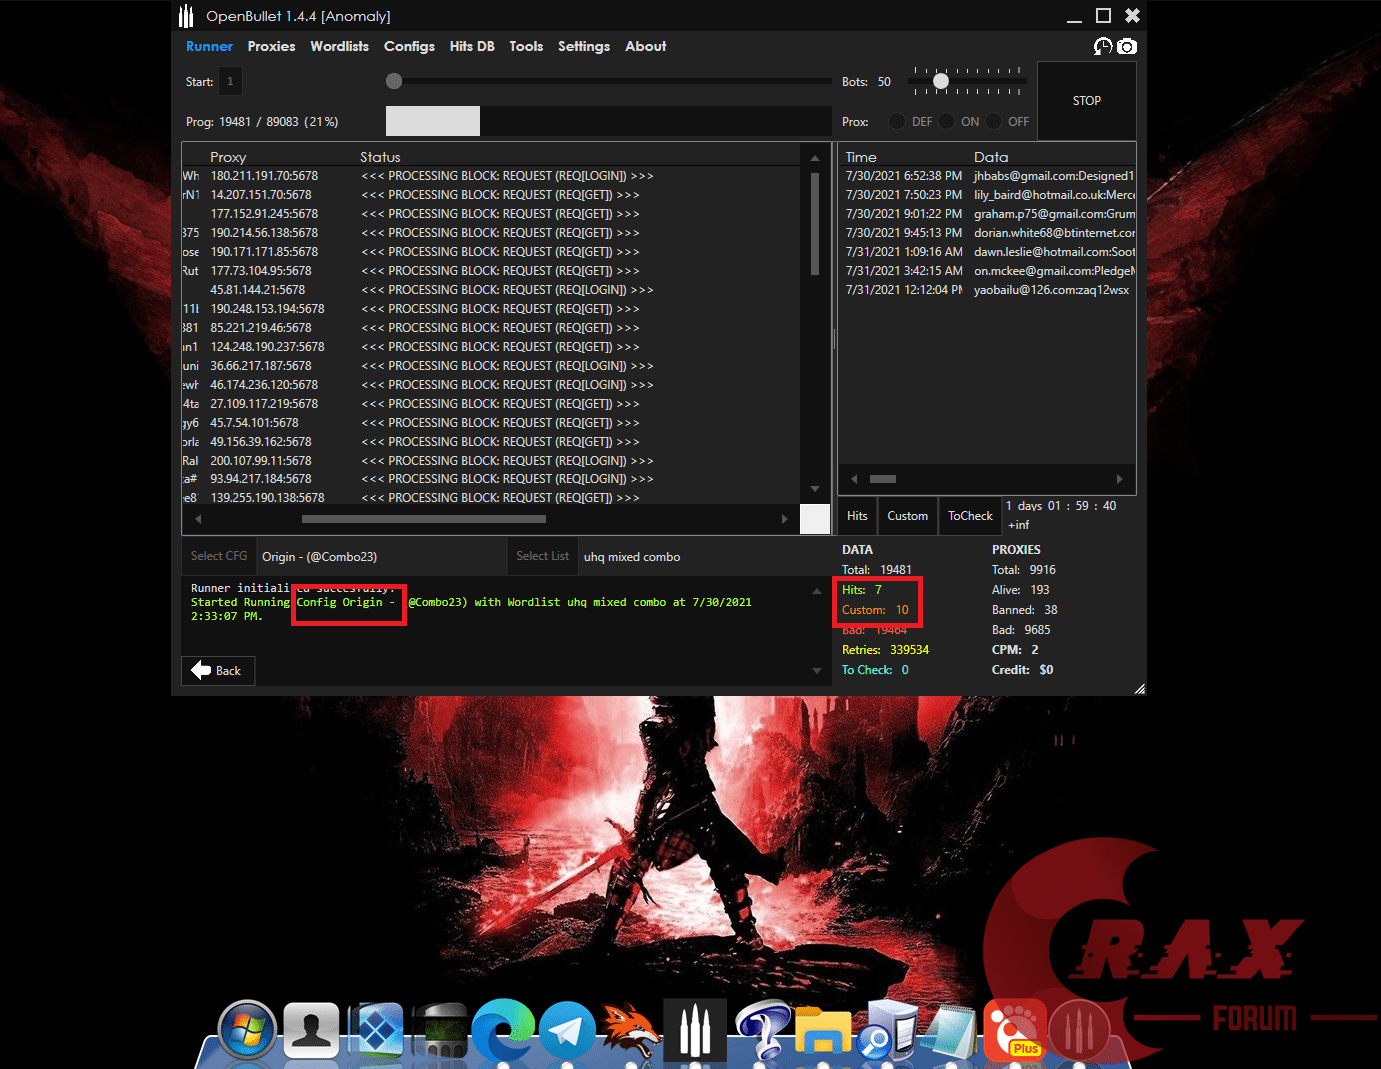
Task: Disable proxies with the OFF radio button
Action: coord(993,121)
